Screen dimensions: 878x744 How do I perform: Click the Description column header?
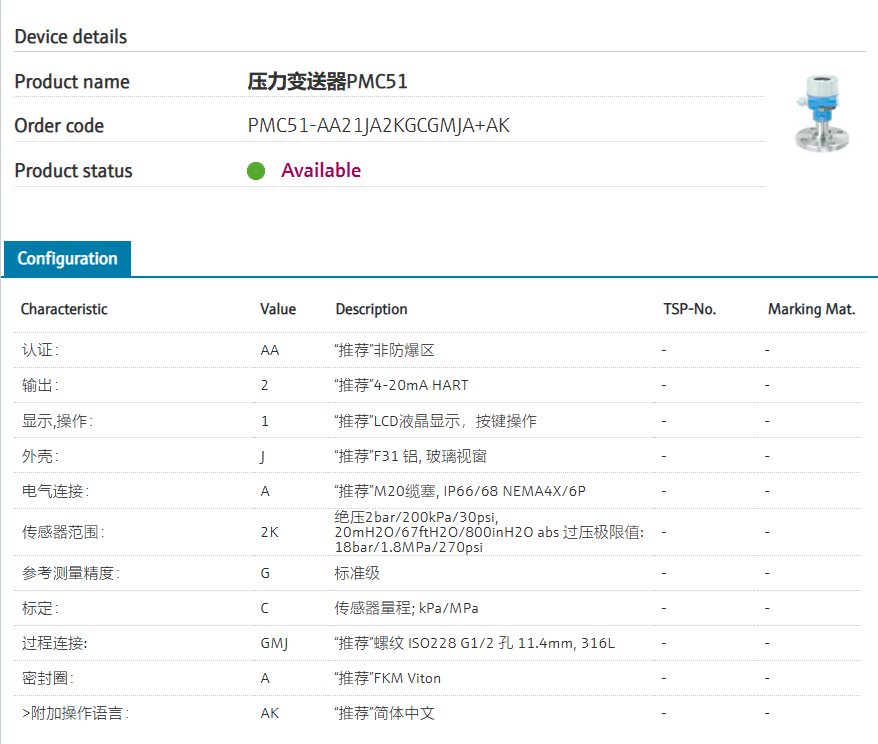[x=371, y=309]
